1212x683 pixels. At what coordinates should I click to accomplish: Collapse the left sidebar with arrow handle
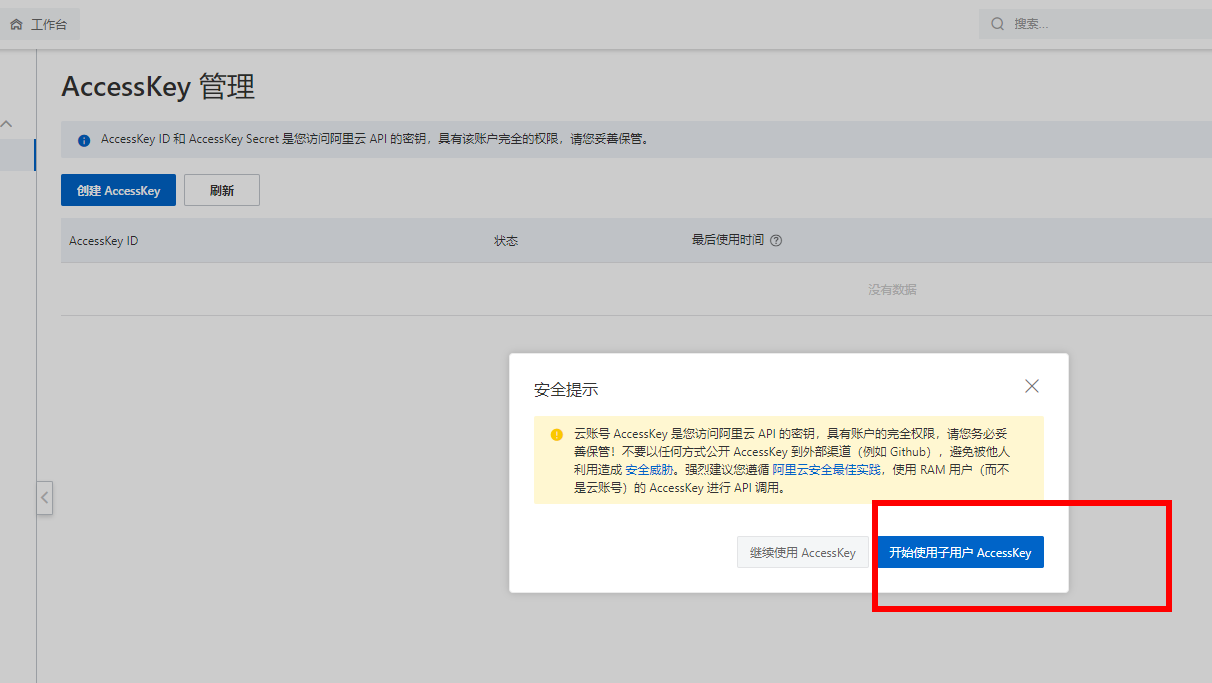pyautogui.click(x=44, y=498)
